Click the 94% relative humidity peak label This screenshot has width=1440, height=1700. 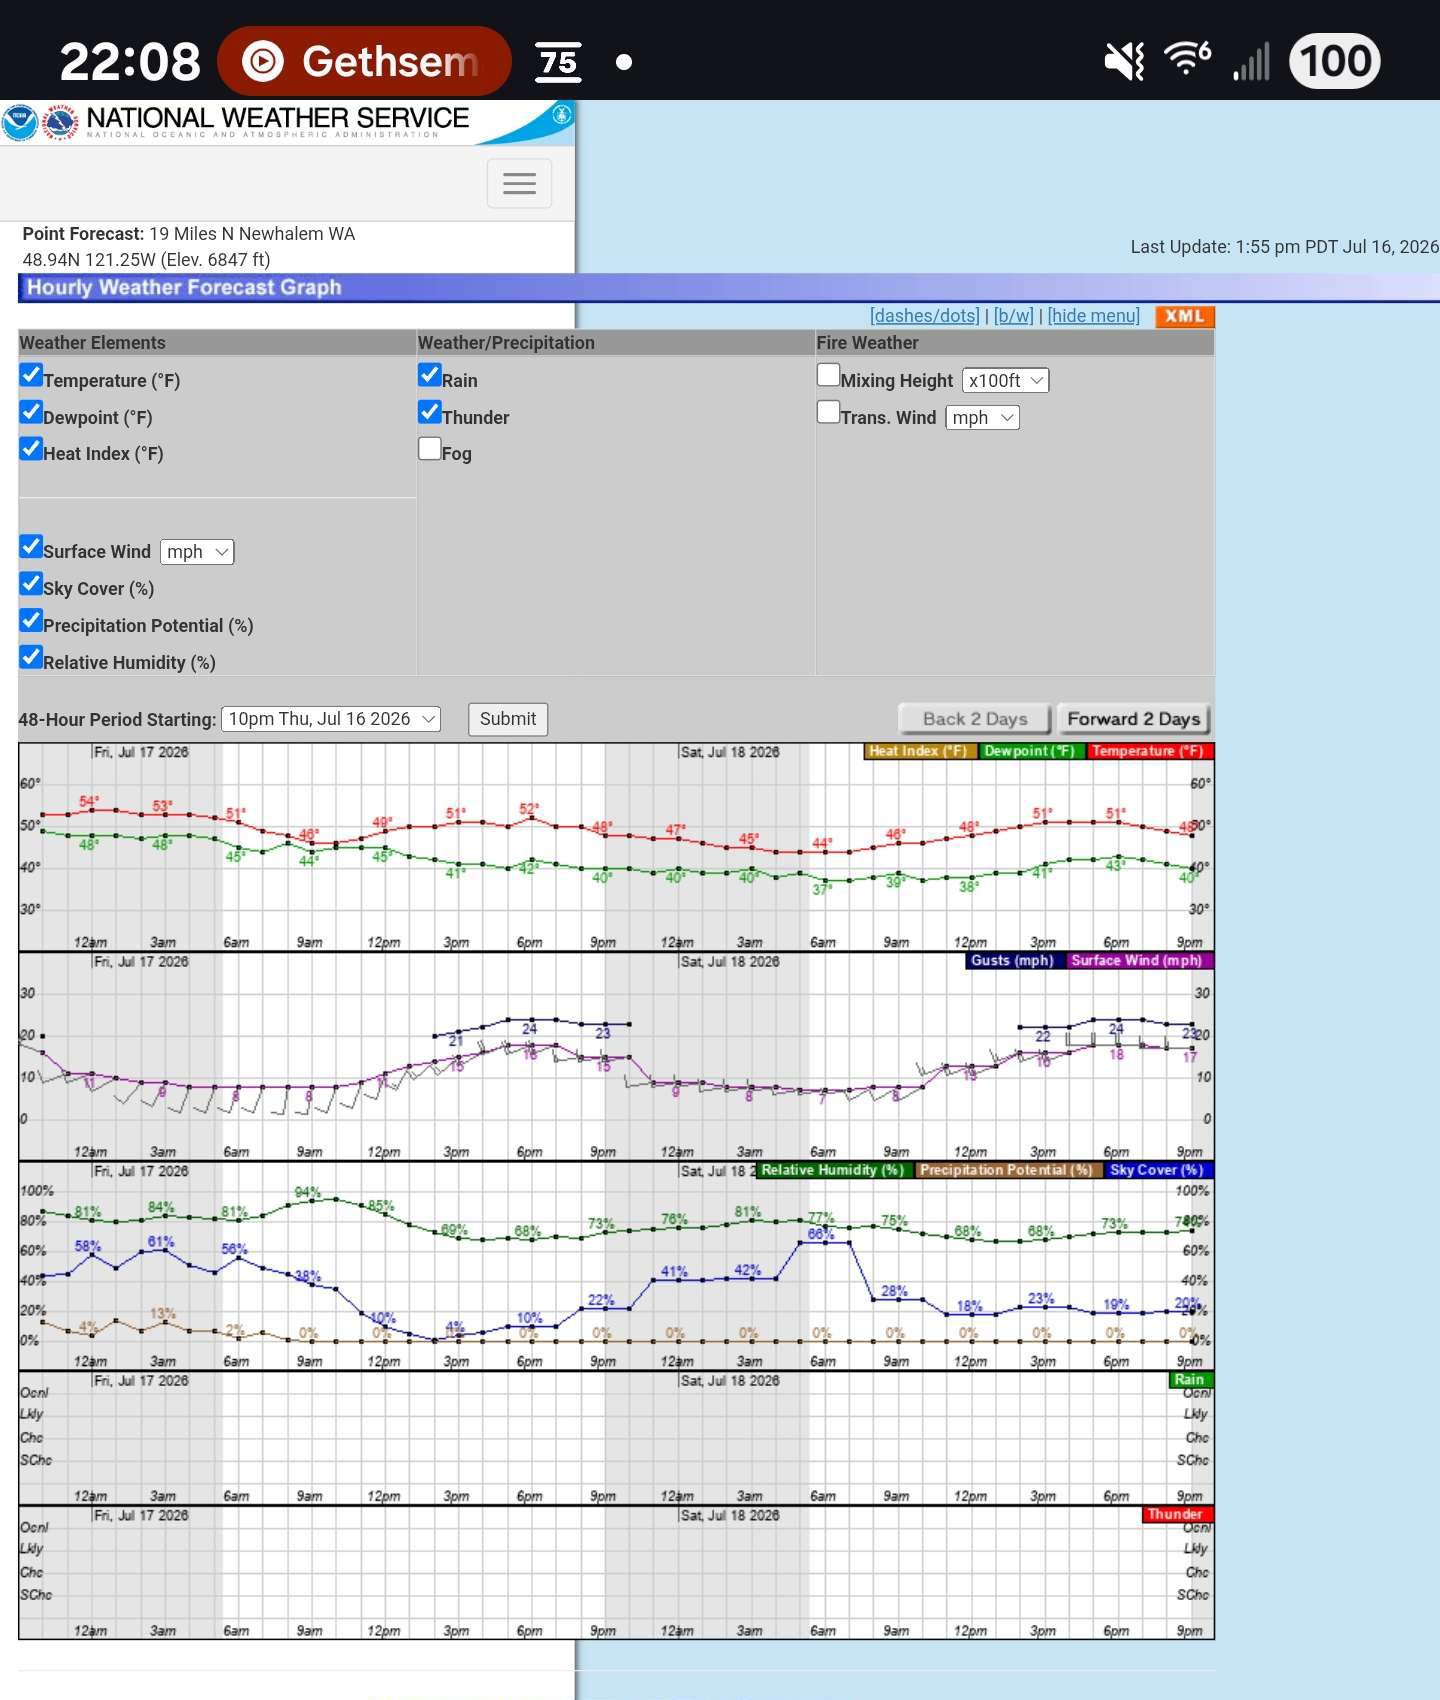point(308,1193)
